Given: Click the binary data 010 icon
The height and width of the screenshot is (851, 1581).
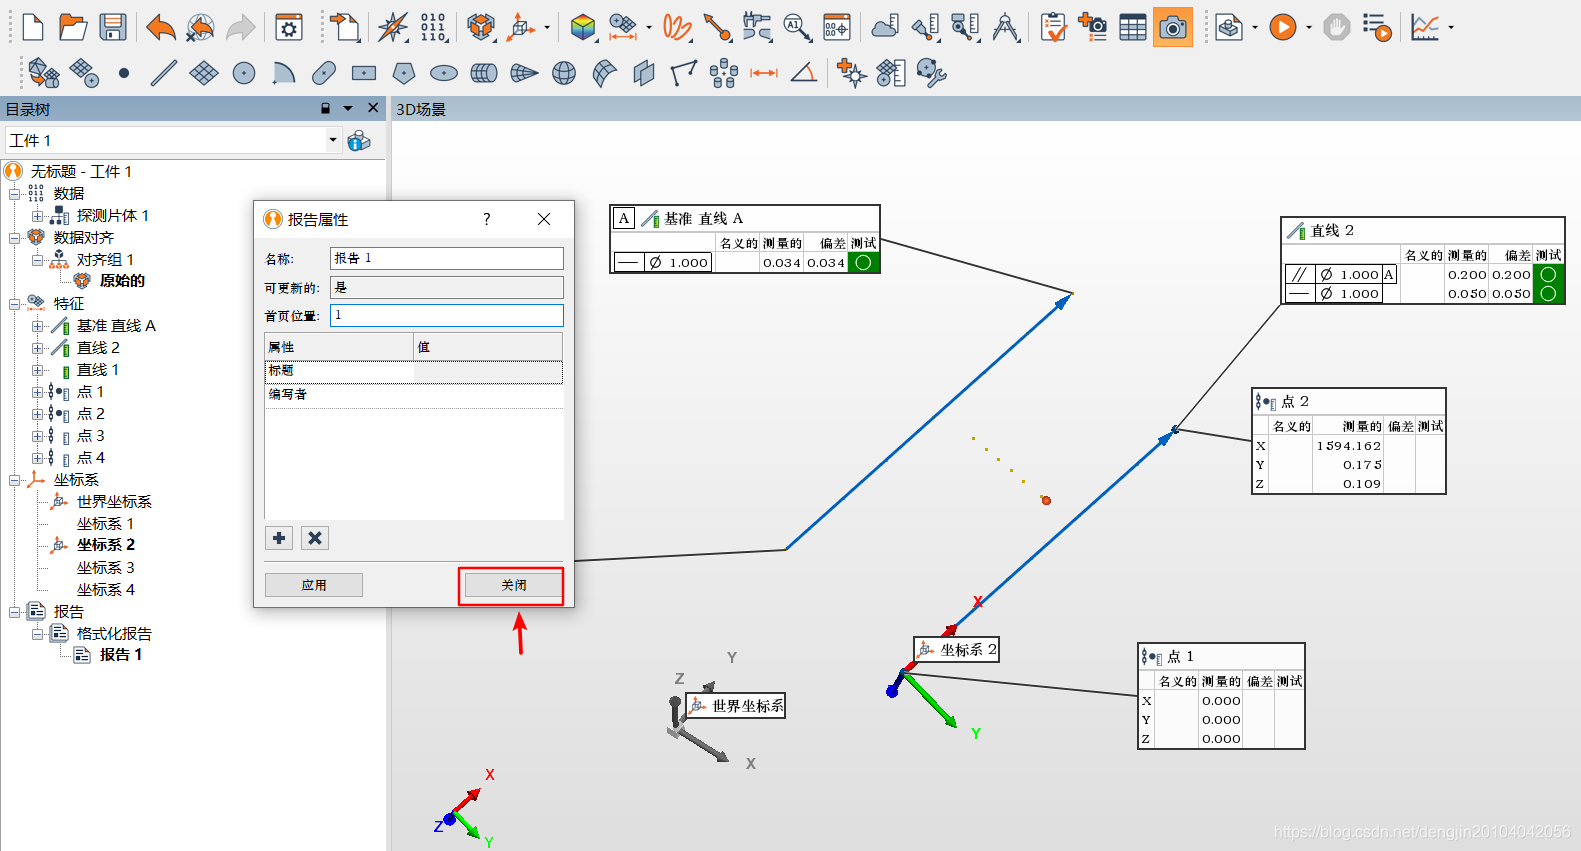Looking at the screenshot, I should pos(433,27).
